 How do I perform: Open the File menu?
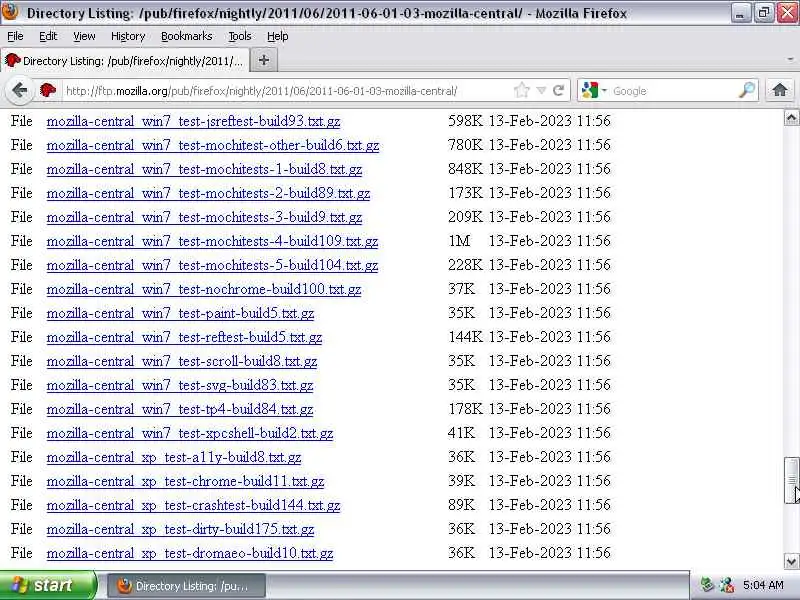click(x=15, y=36)
